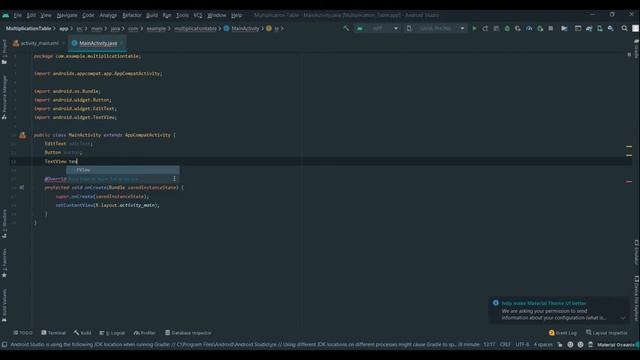Select the MainActivity.java editor tab
Image resolution: width=640 pixels, height=360 pixels.
98,43
